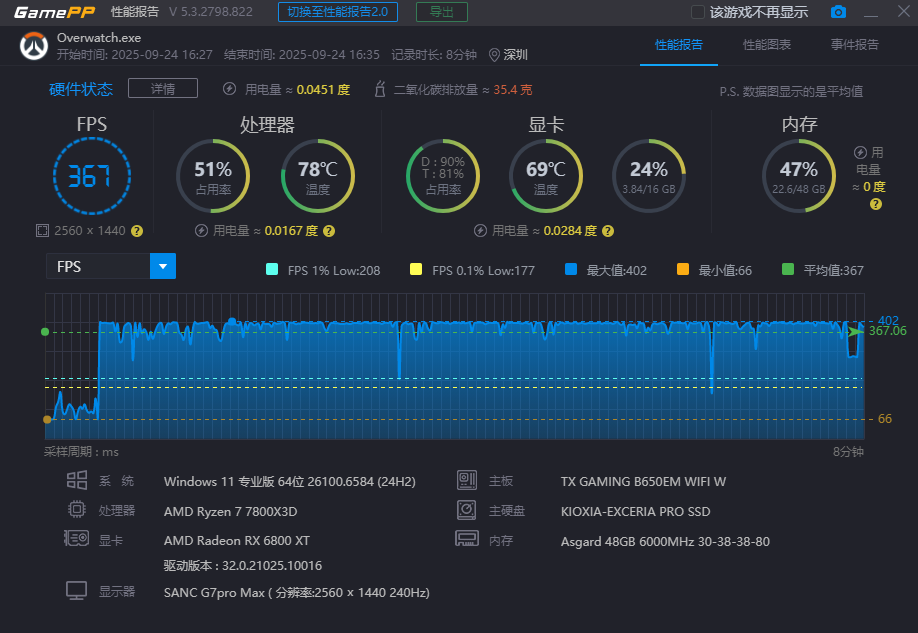Open the FPS metric dropdown arrow
The height and width of the screenshot is (633, 918).
[162, 266]
